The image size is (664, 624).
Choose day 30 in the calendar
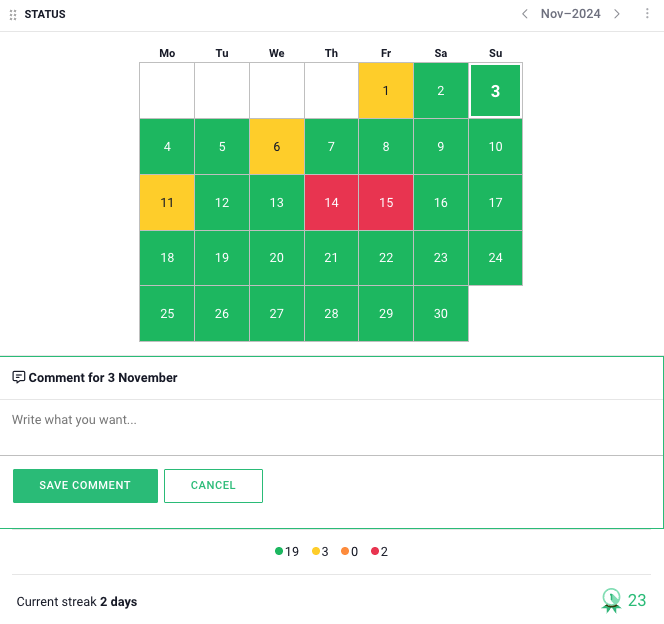441,314
